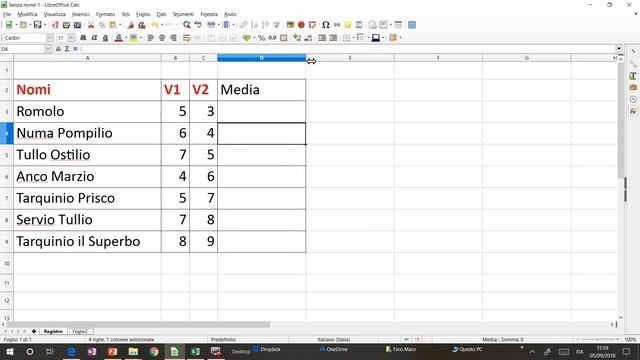The height and width of the screenshot is (360, 640).
Task: Click the Cut scissors icon
Action: coord(91,25)
